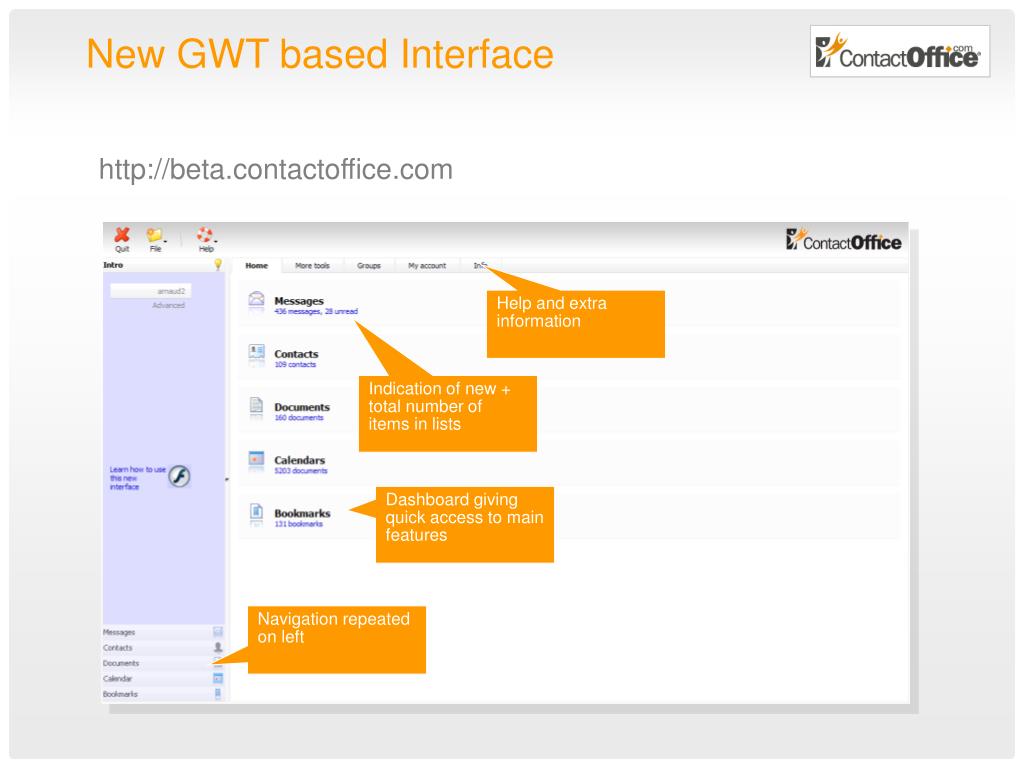The image size is (1024, 768).
Task: Collapse the left panel with splitter arrow
Action: (x=227, y=480)
